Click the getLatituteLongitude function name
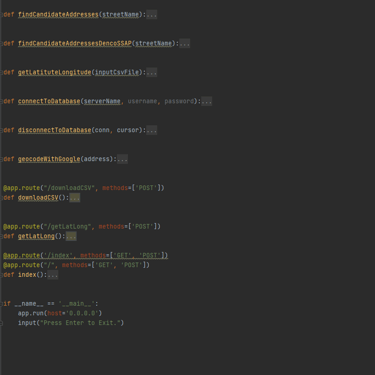Viewport: 375px width, 375px height. 54,72
